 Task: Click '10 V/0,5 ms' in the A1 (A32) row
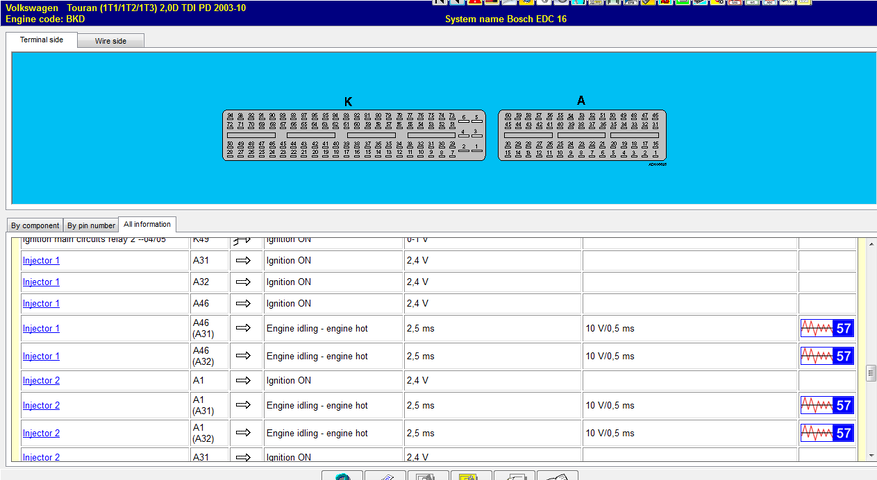tap(610, 433)
